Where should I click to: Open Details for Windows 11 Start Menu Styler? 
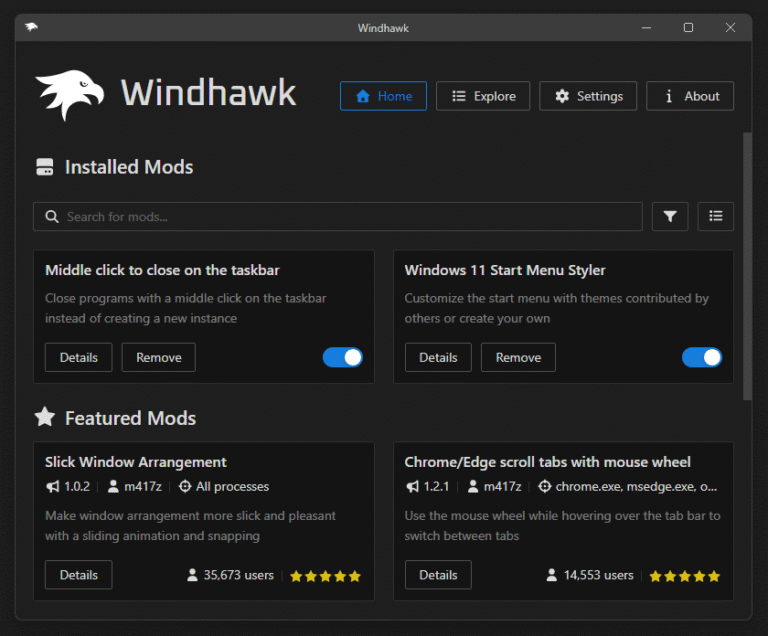click(438, 357)
